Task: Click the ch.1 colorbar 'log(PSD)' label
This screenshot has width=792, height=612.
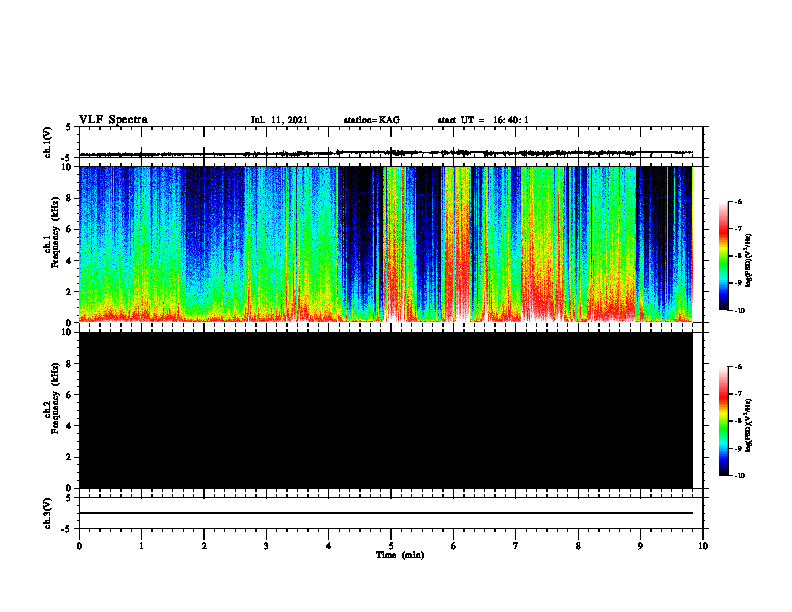Action: [x=749, y=261]
